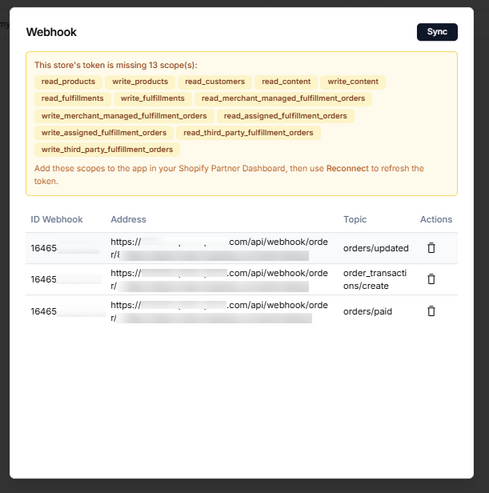Select the write_products scope tag

[x=140, y=82]
